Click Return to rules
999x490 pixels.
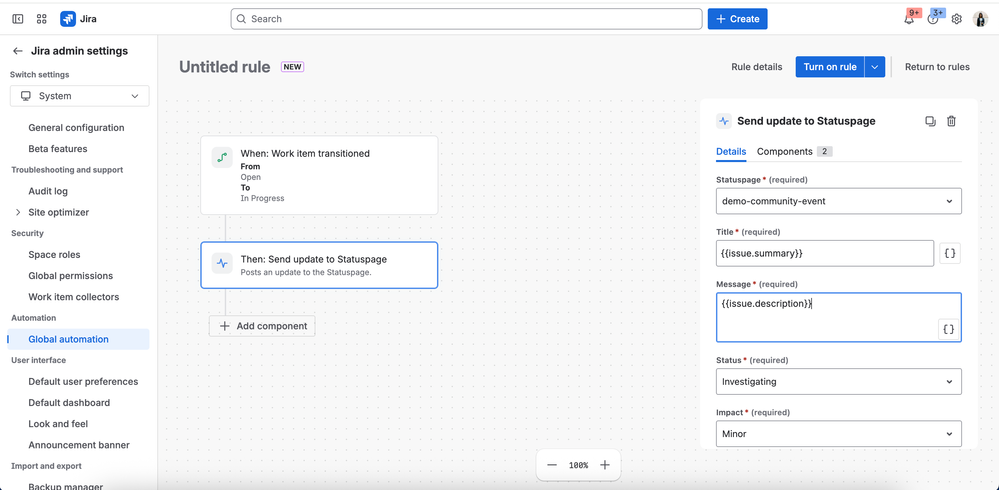tap(937, 67)
